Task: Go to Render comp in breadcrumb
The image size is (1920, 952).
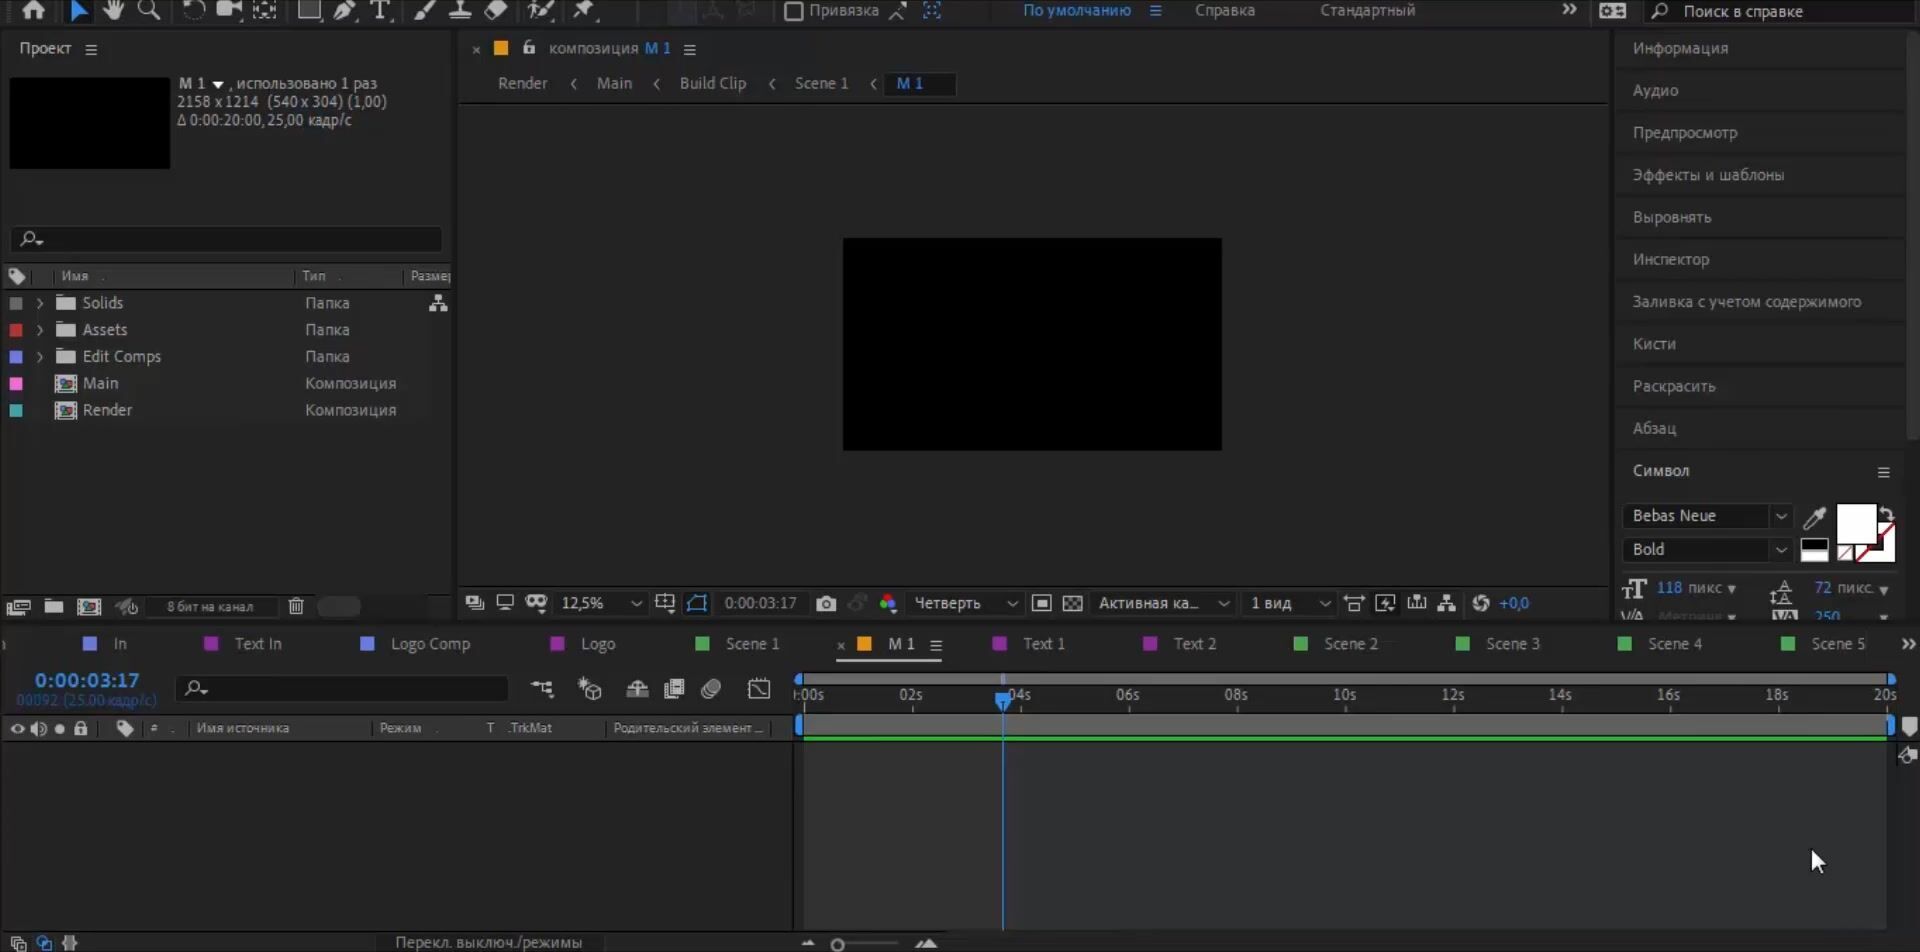Action: click(522, 83)
